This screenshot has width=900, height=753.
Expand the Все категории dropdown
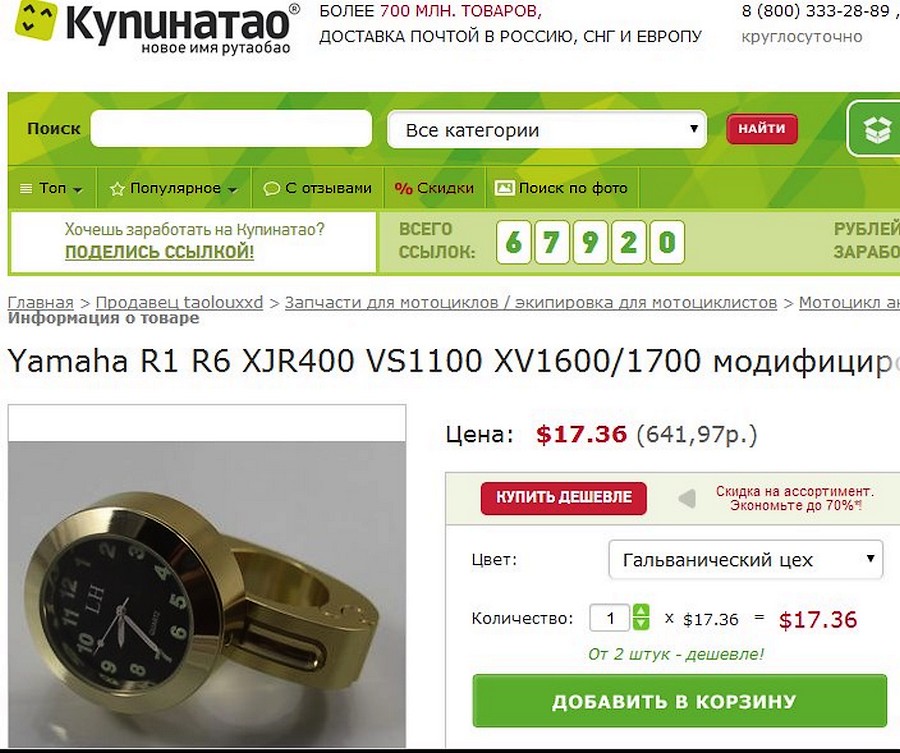point(546,130)
